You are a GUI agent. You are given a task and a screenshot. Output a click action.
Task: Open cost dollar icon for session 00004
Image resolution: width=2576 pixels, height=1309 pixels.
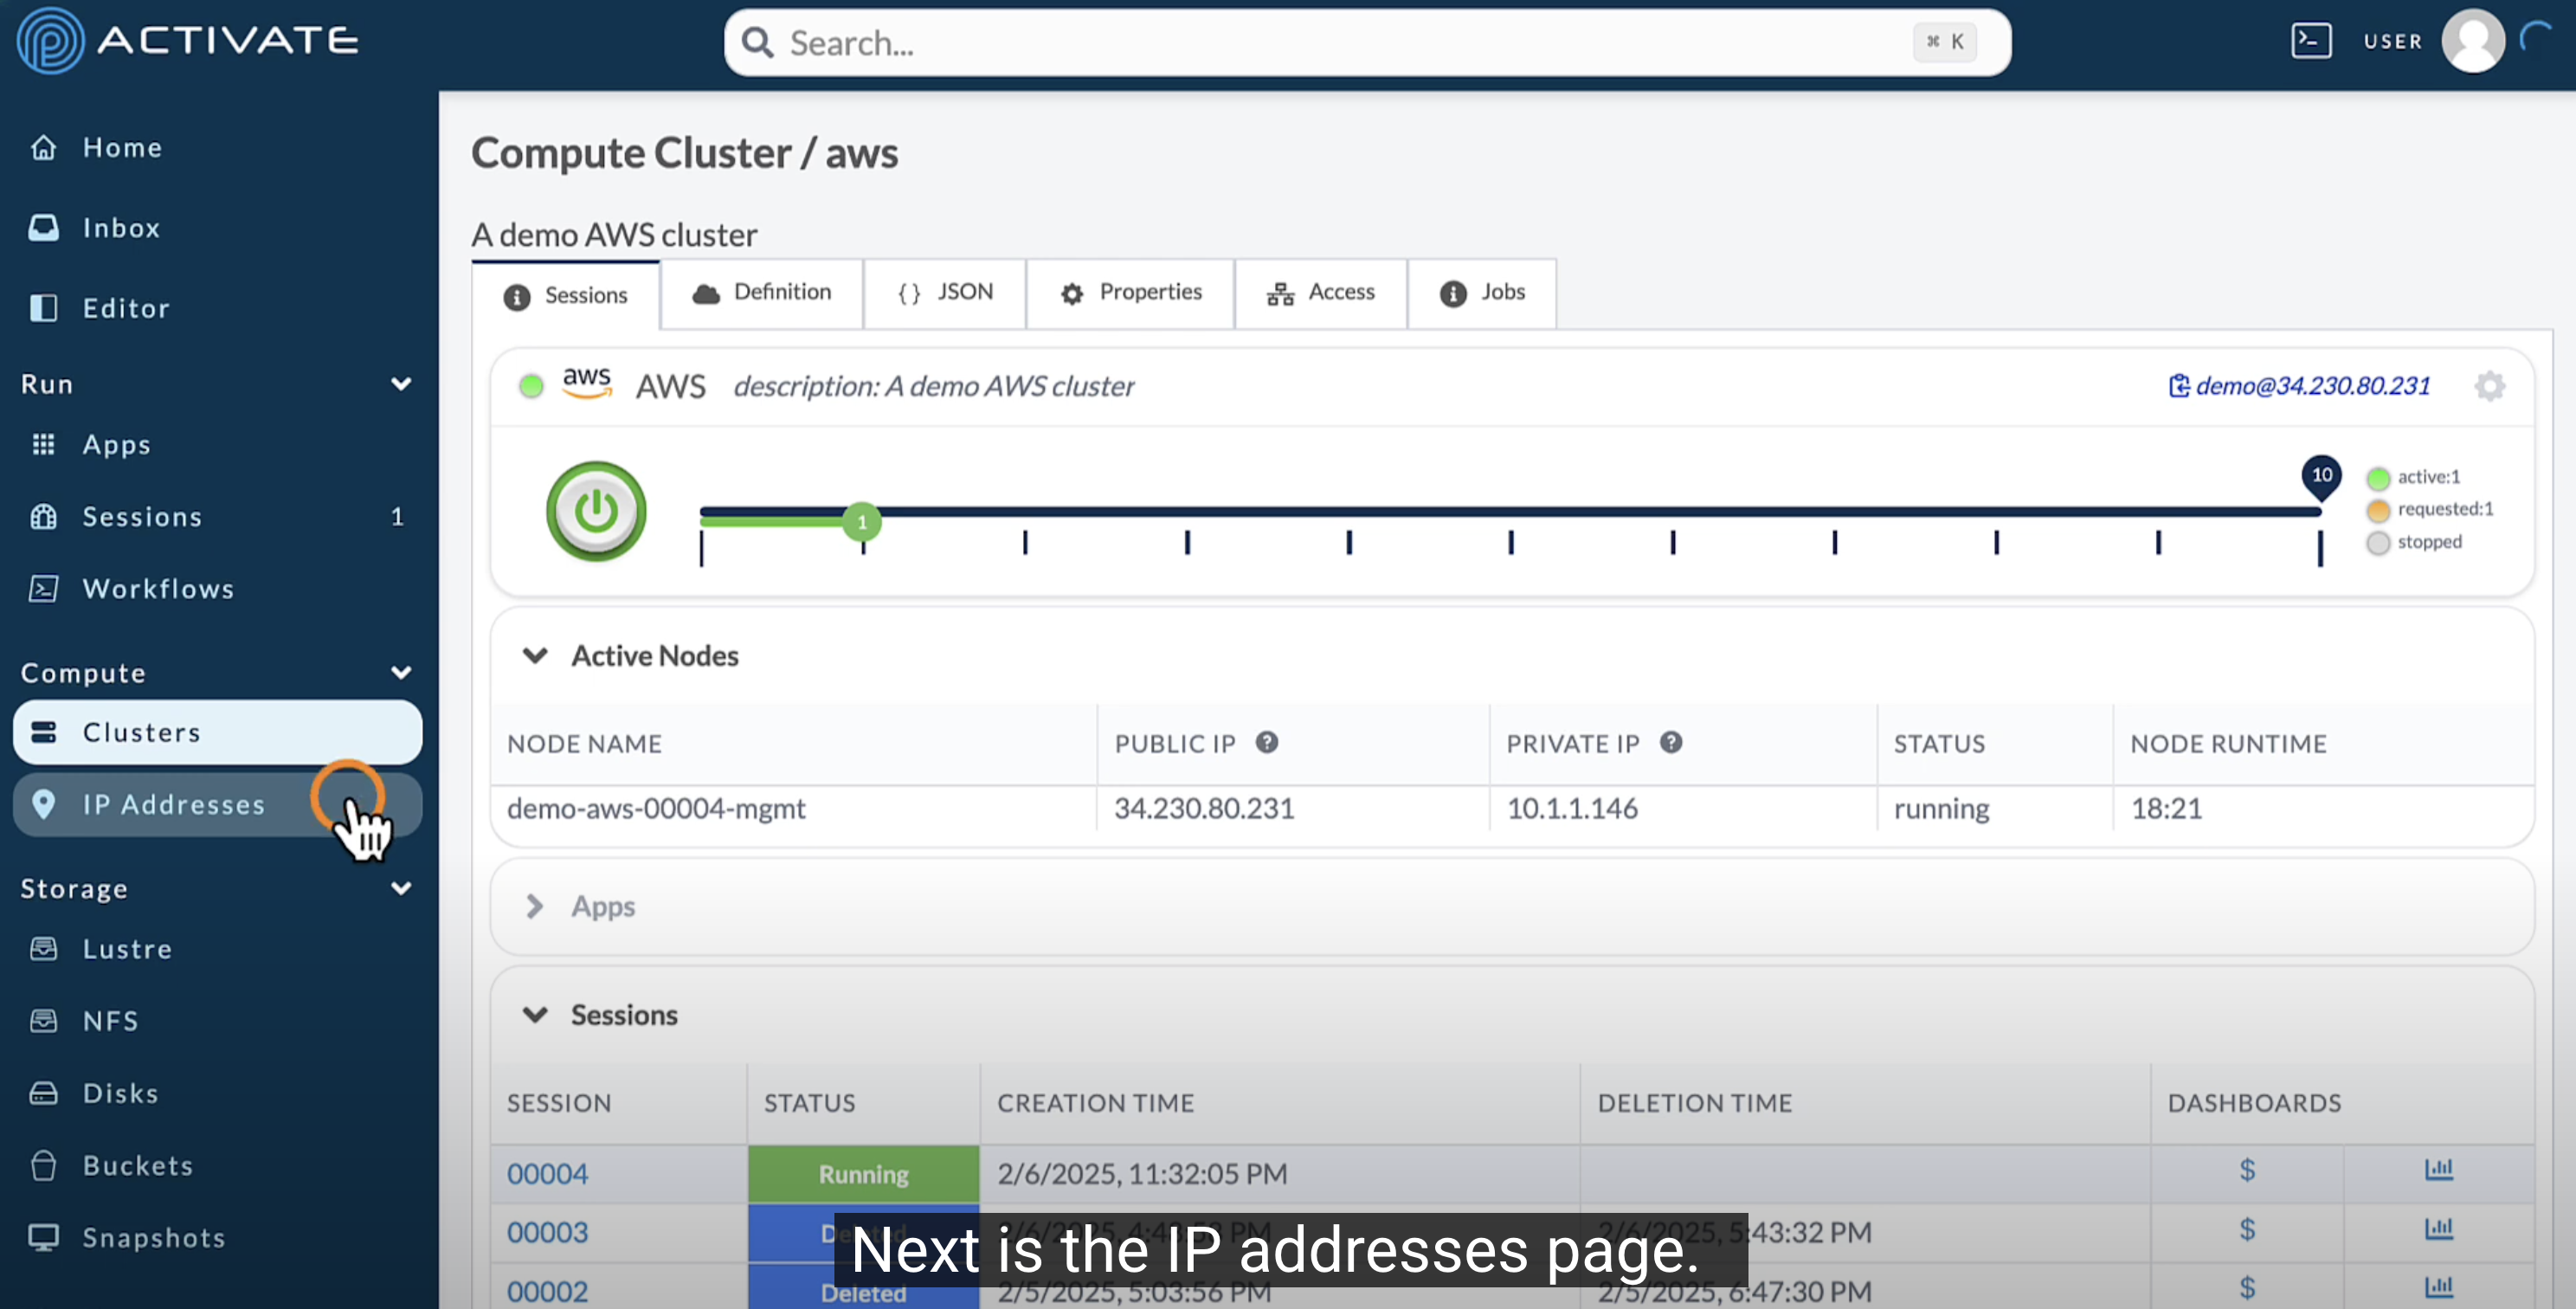2247,1170
